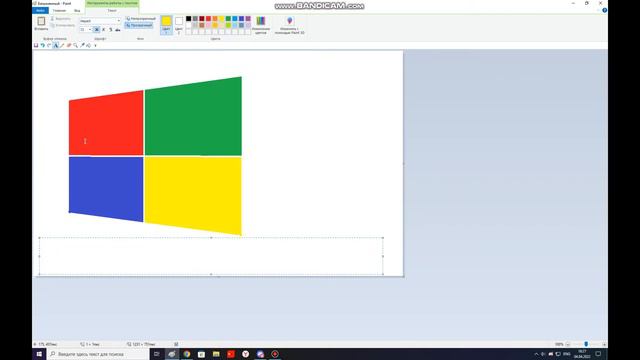
Task: Open Google Chrome from the taskbar
Action: pyautogui.click(x=187, y=354)
